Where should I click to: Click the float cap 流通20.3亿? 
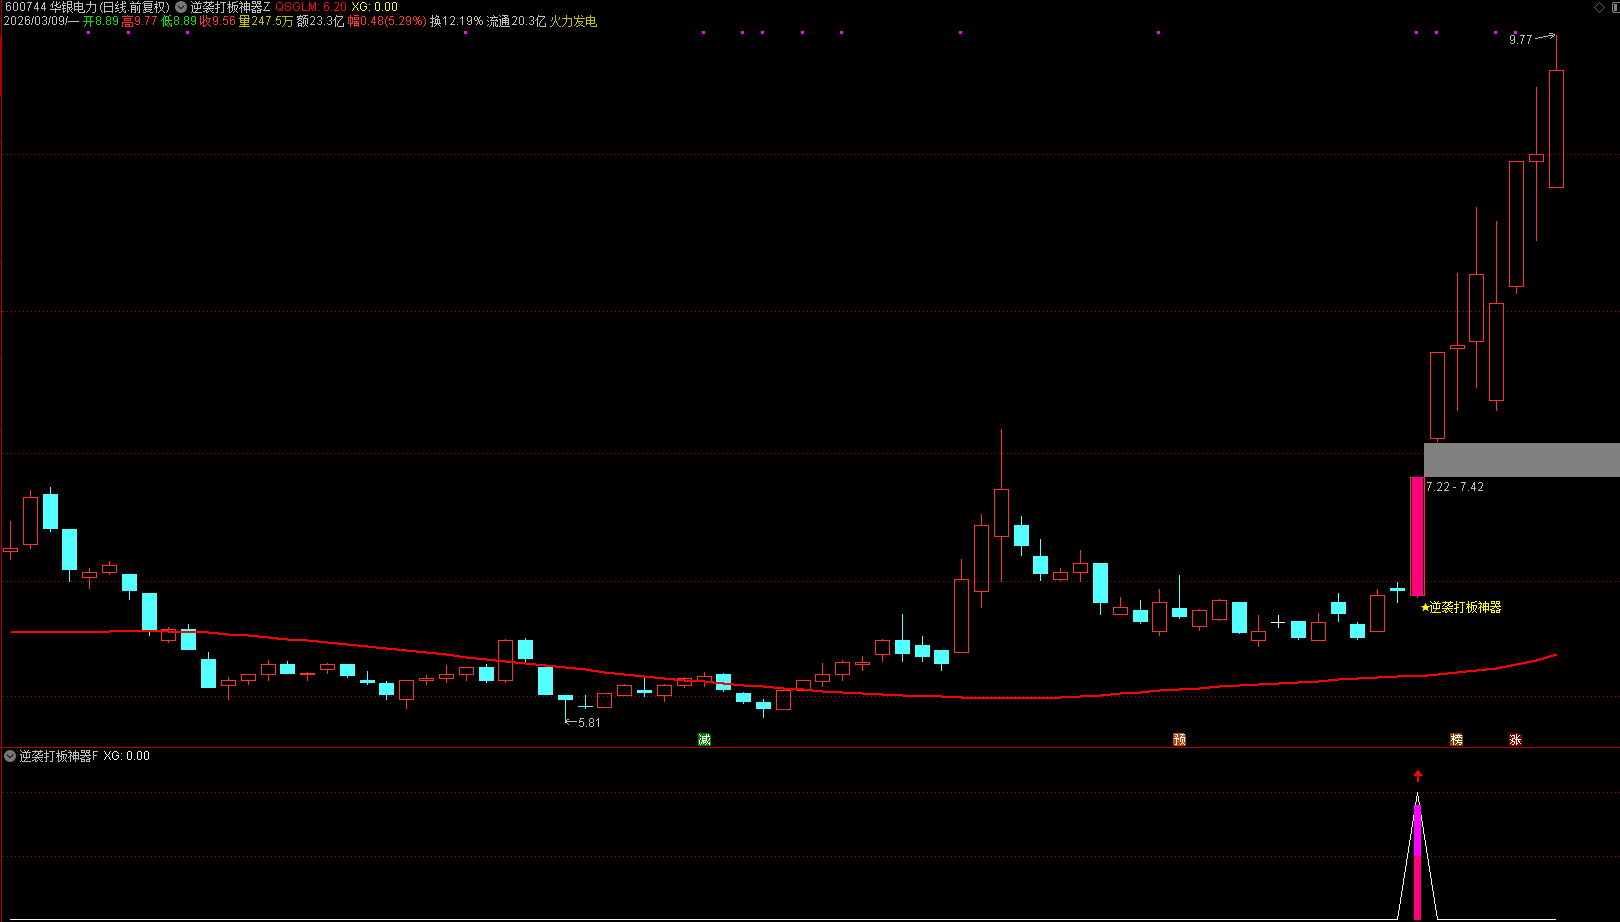(x=516, y=21)
